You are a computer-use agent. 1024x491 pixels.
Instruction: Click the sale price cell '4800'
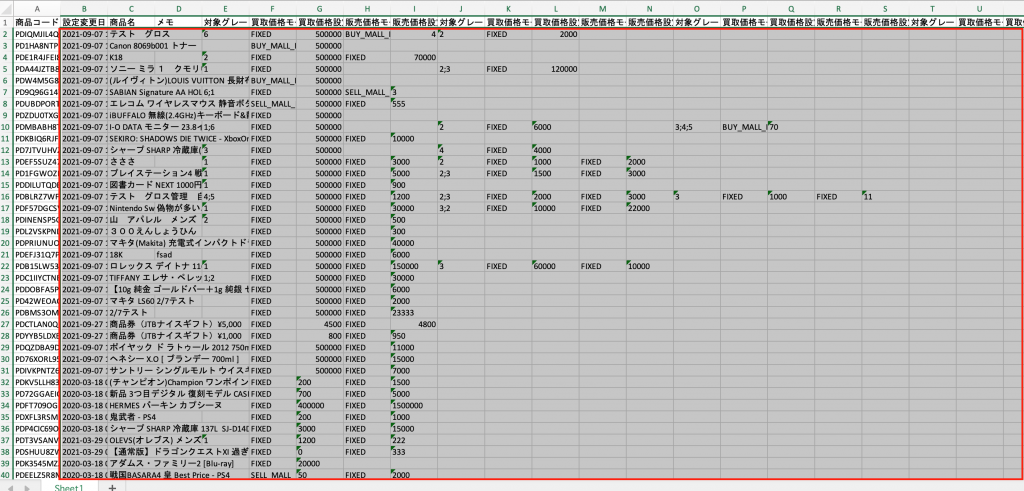pos(414,325)
